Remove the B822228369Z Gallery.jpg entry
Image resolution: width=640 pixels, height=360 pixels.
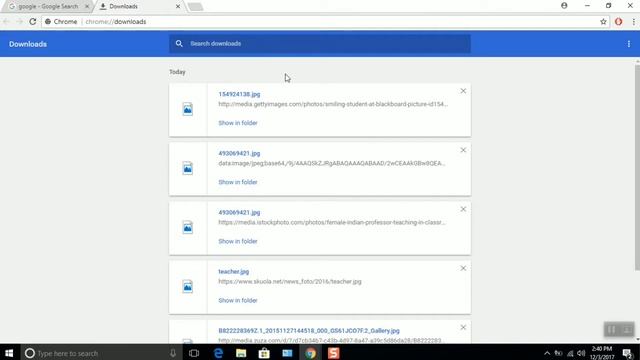463,327
